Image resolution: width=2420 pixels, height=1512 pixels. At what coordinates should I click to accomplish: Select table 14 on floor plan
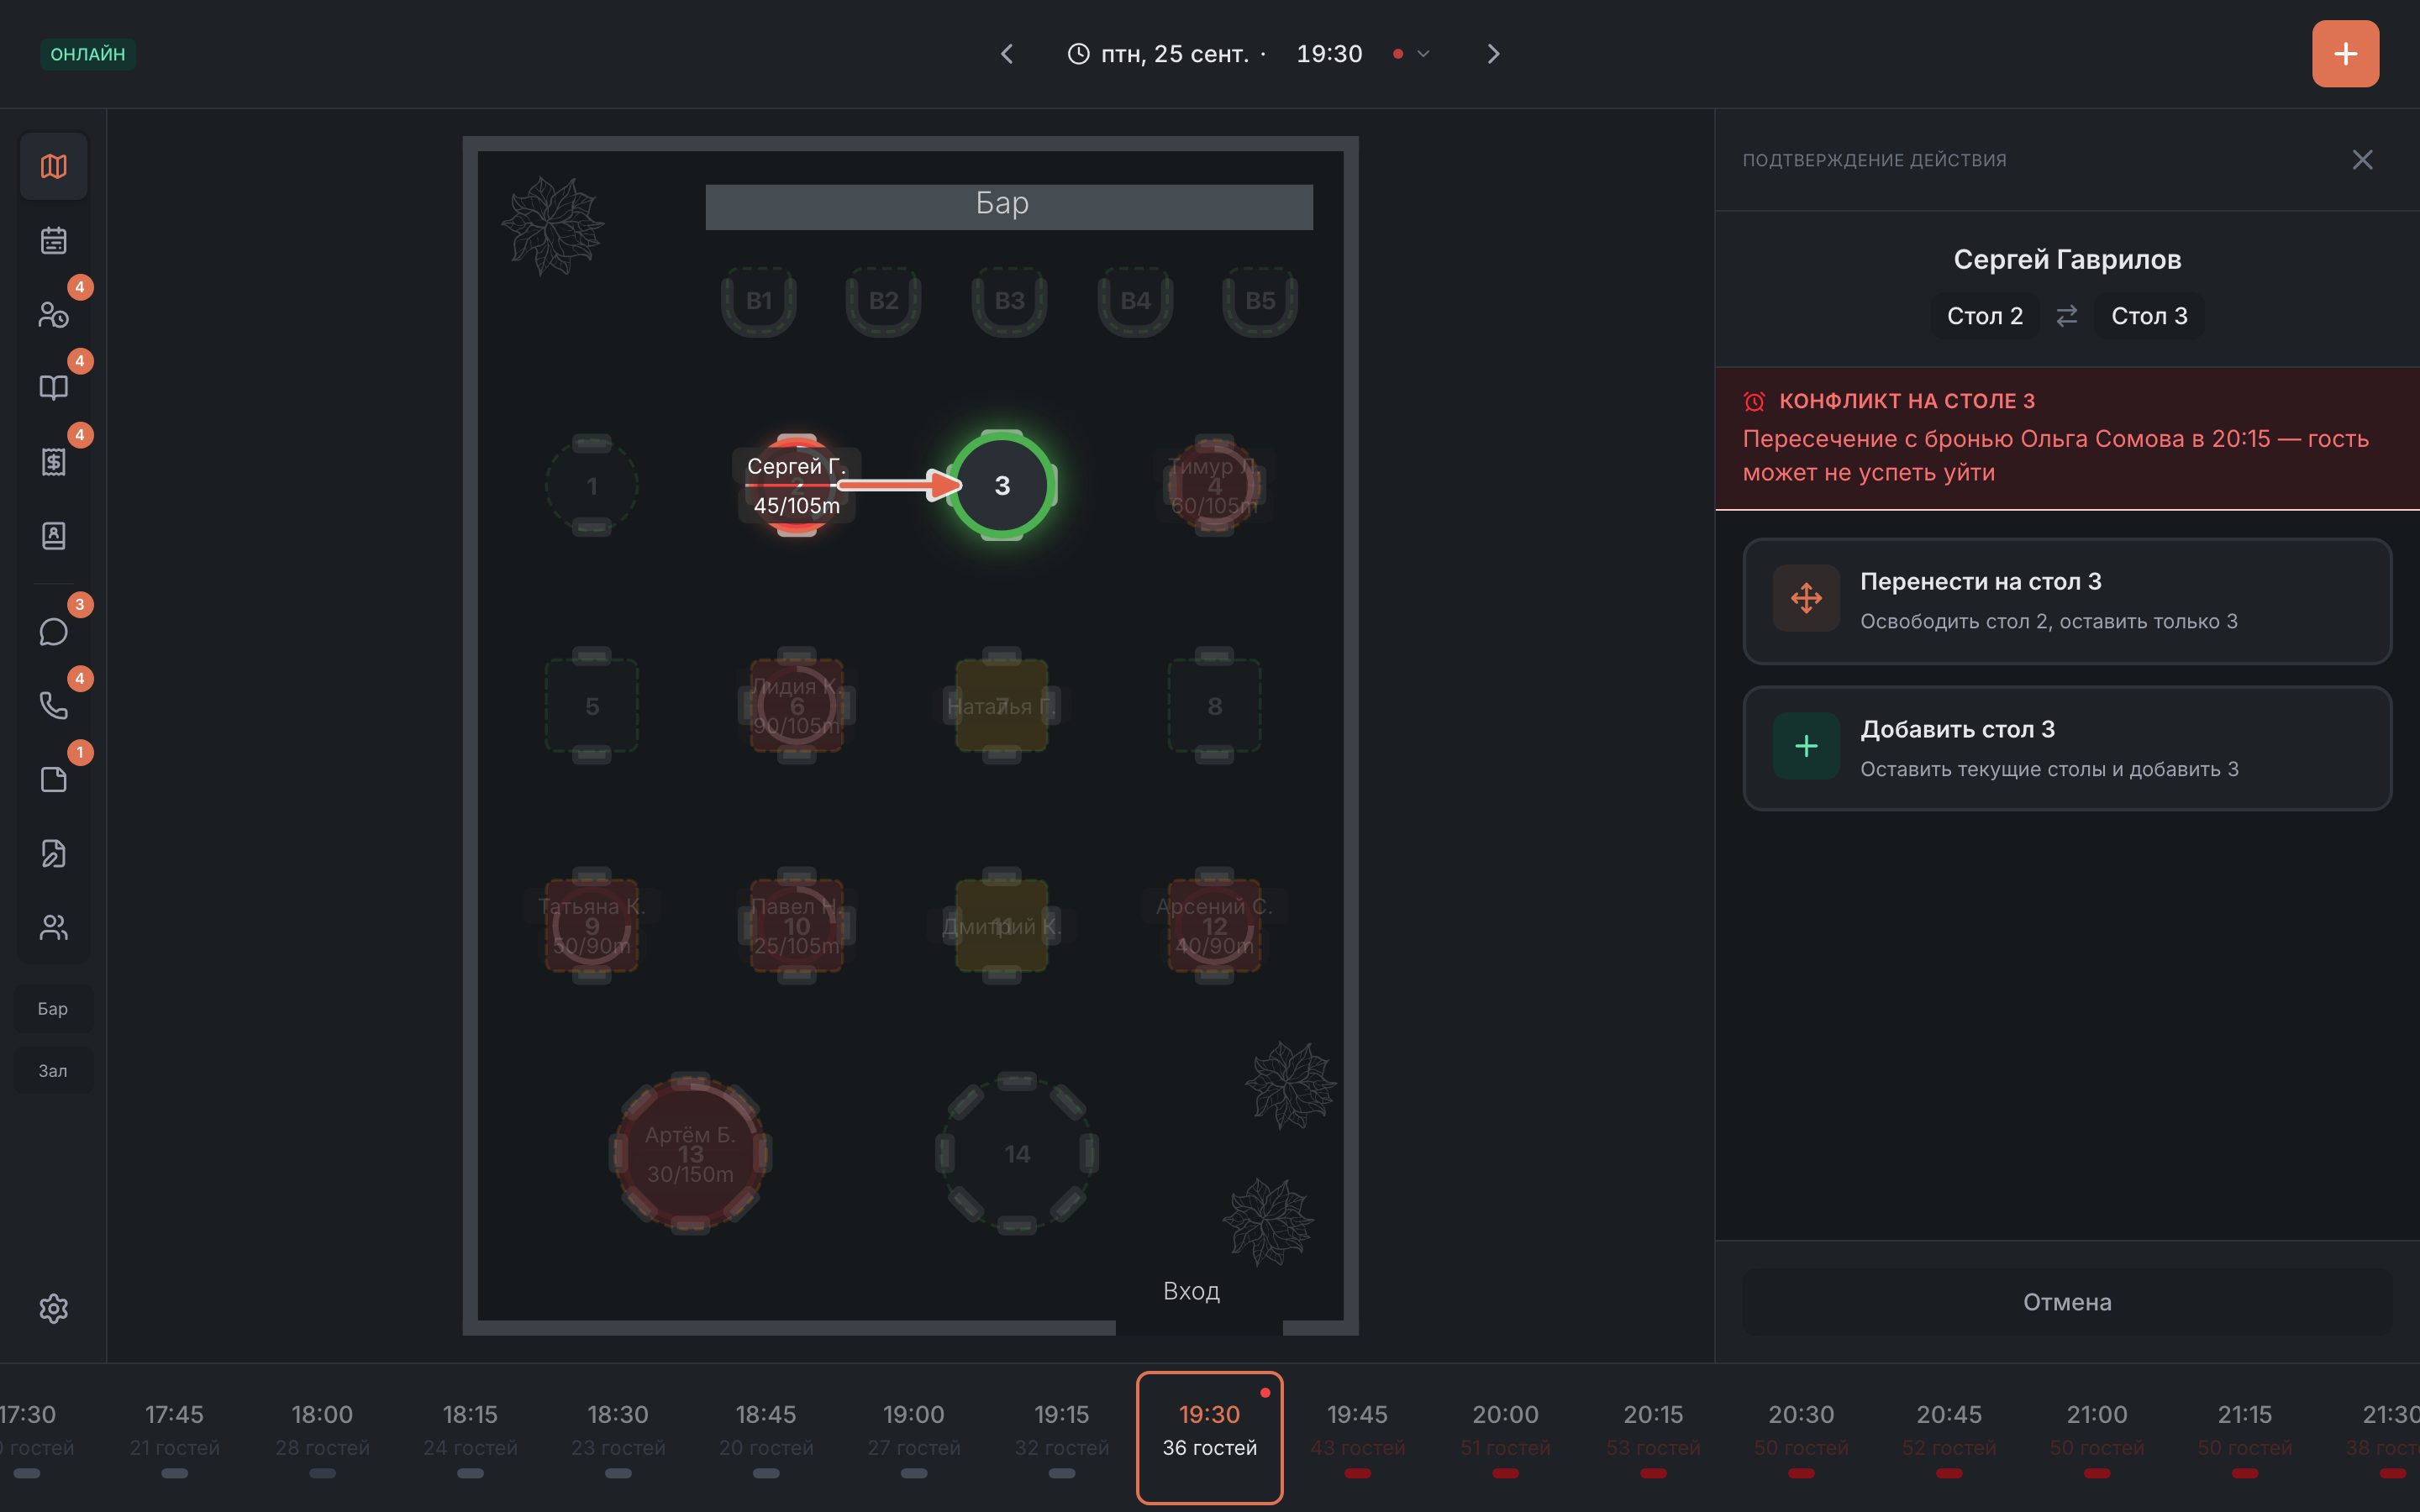pyautogui.click(x=1017, y=1154)
